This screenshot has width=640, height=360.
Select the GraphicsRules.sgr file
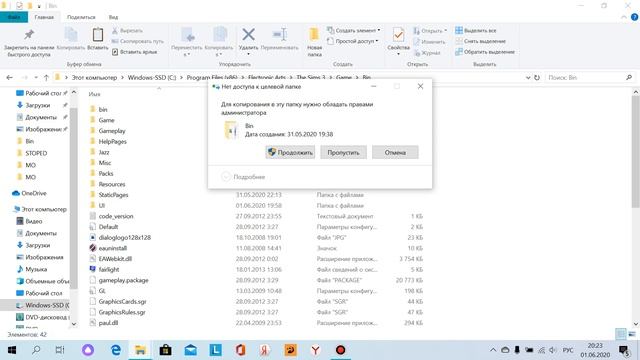coord(122,312)
